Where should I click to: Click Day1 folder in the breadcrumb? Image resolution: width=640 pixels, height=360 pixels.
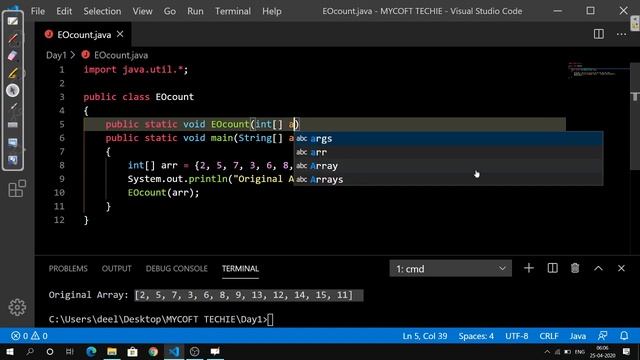coord(56,55)
